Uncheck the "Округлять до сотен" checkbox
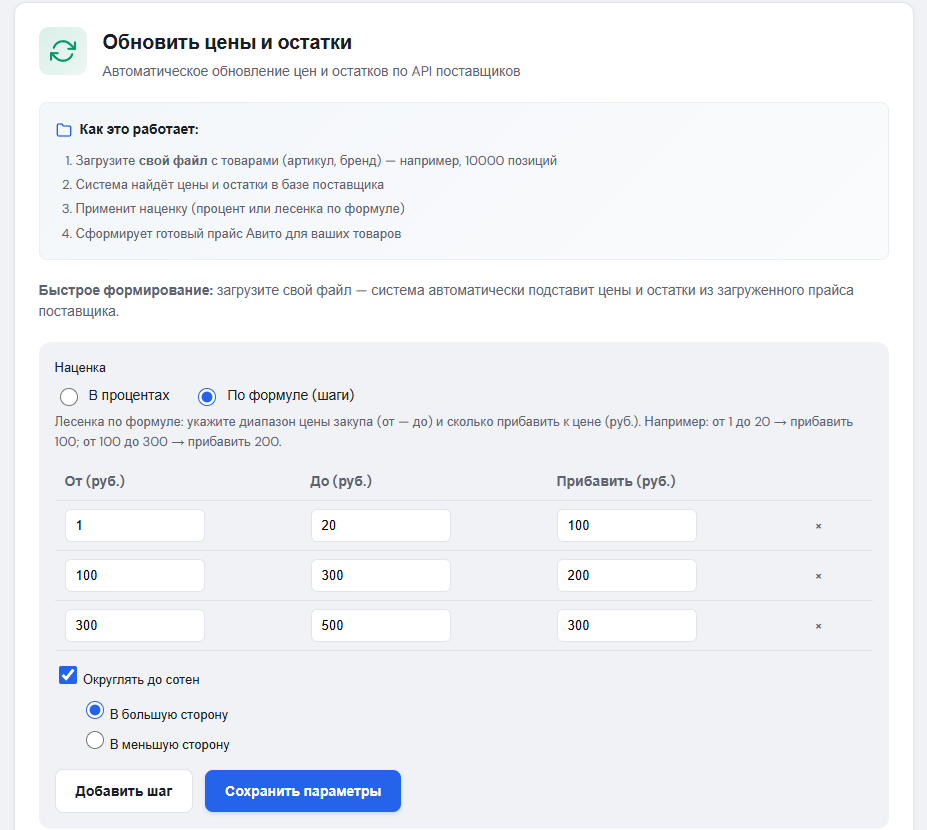The image size is (927, 830). [68, 675]
